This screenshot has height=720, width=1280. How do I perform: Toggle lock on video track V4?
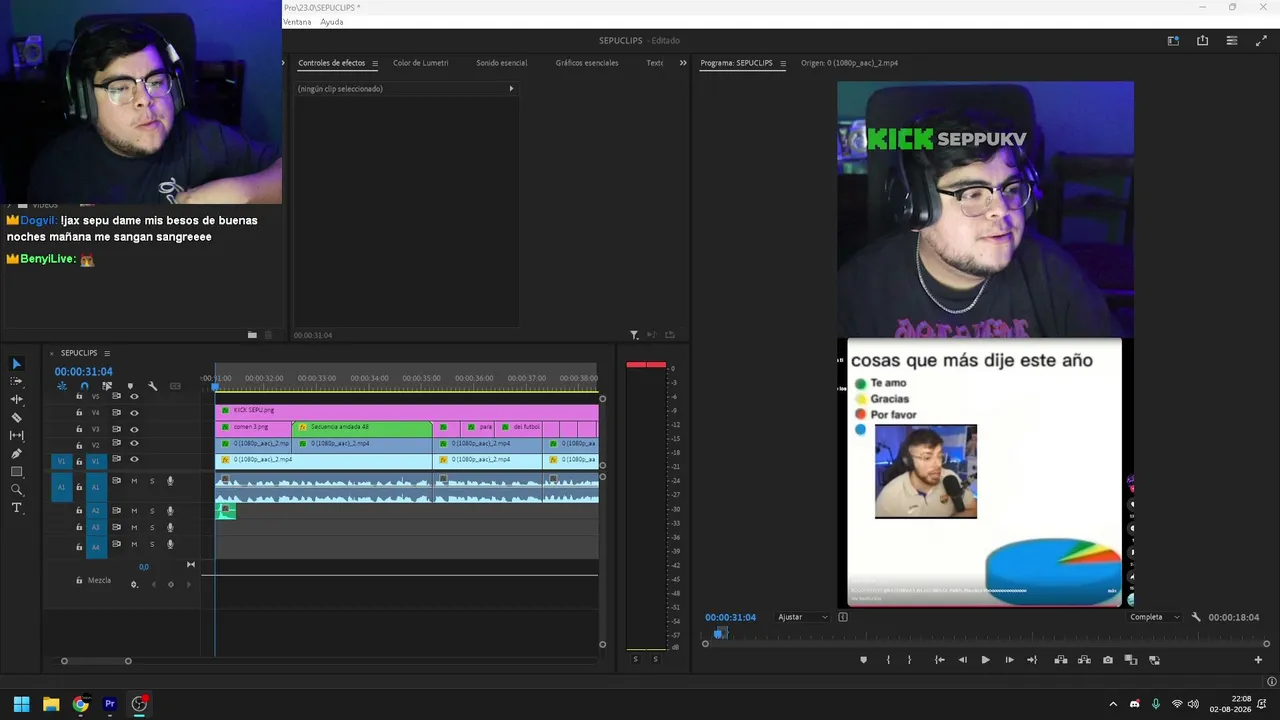(x=79, y=413)
